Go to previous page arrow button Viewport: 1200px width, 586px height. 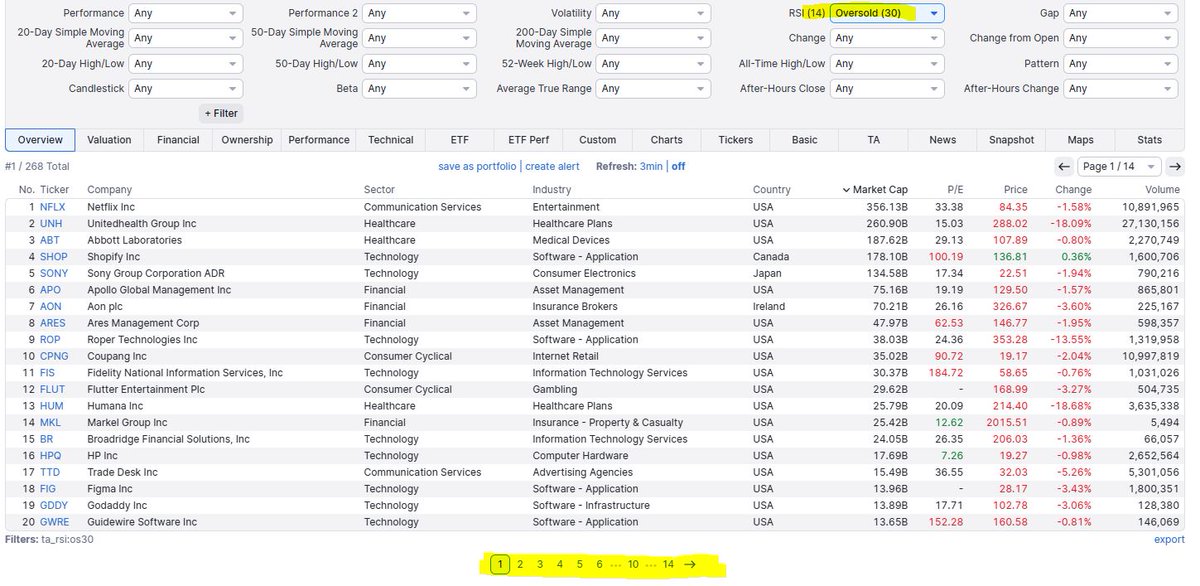coord(1064,167)
